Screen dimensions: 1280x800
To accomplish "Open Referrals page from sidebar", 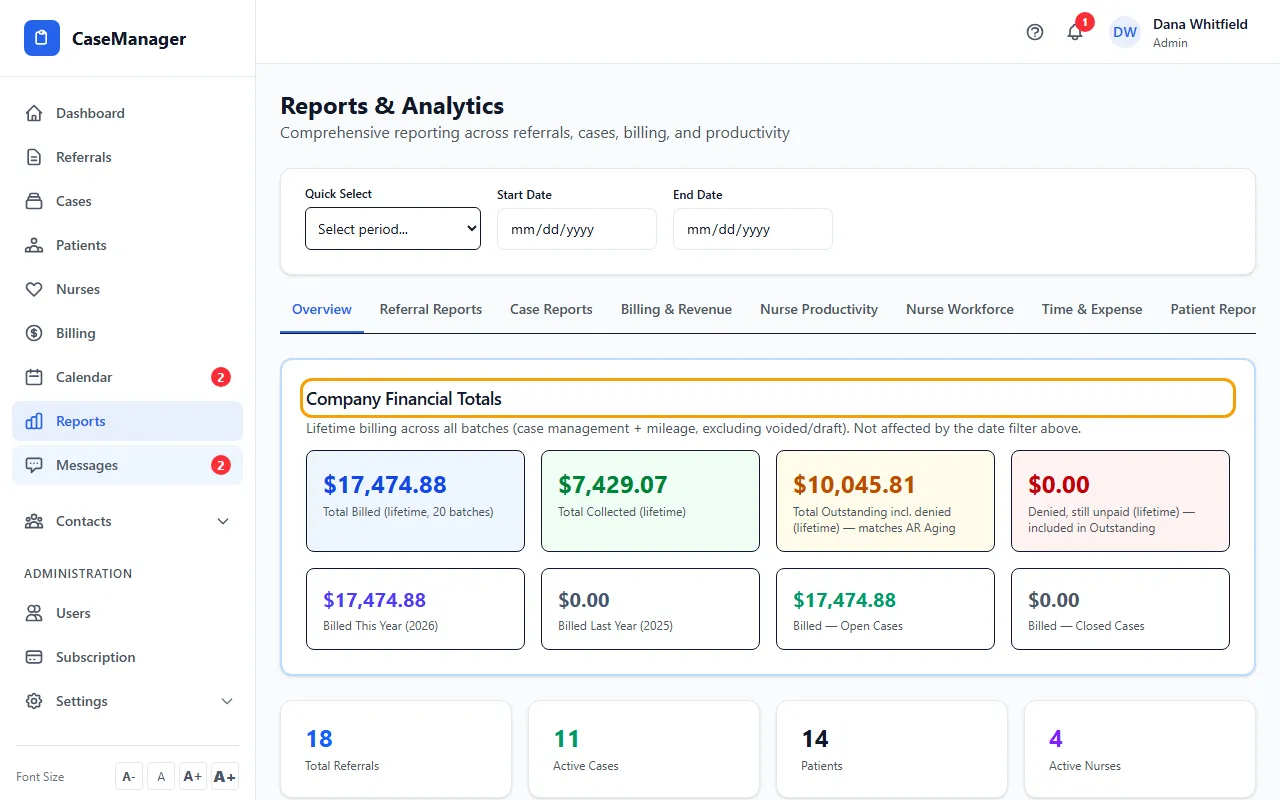I will (x=128, y=157).
